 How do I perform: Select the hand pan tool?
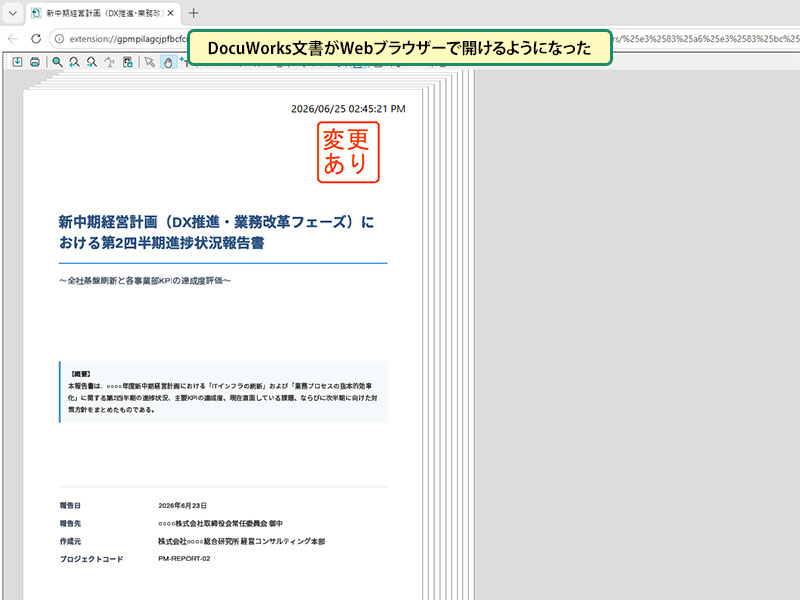tap(167, 62)
